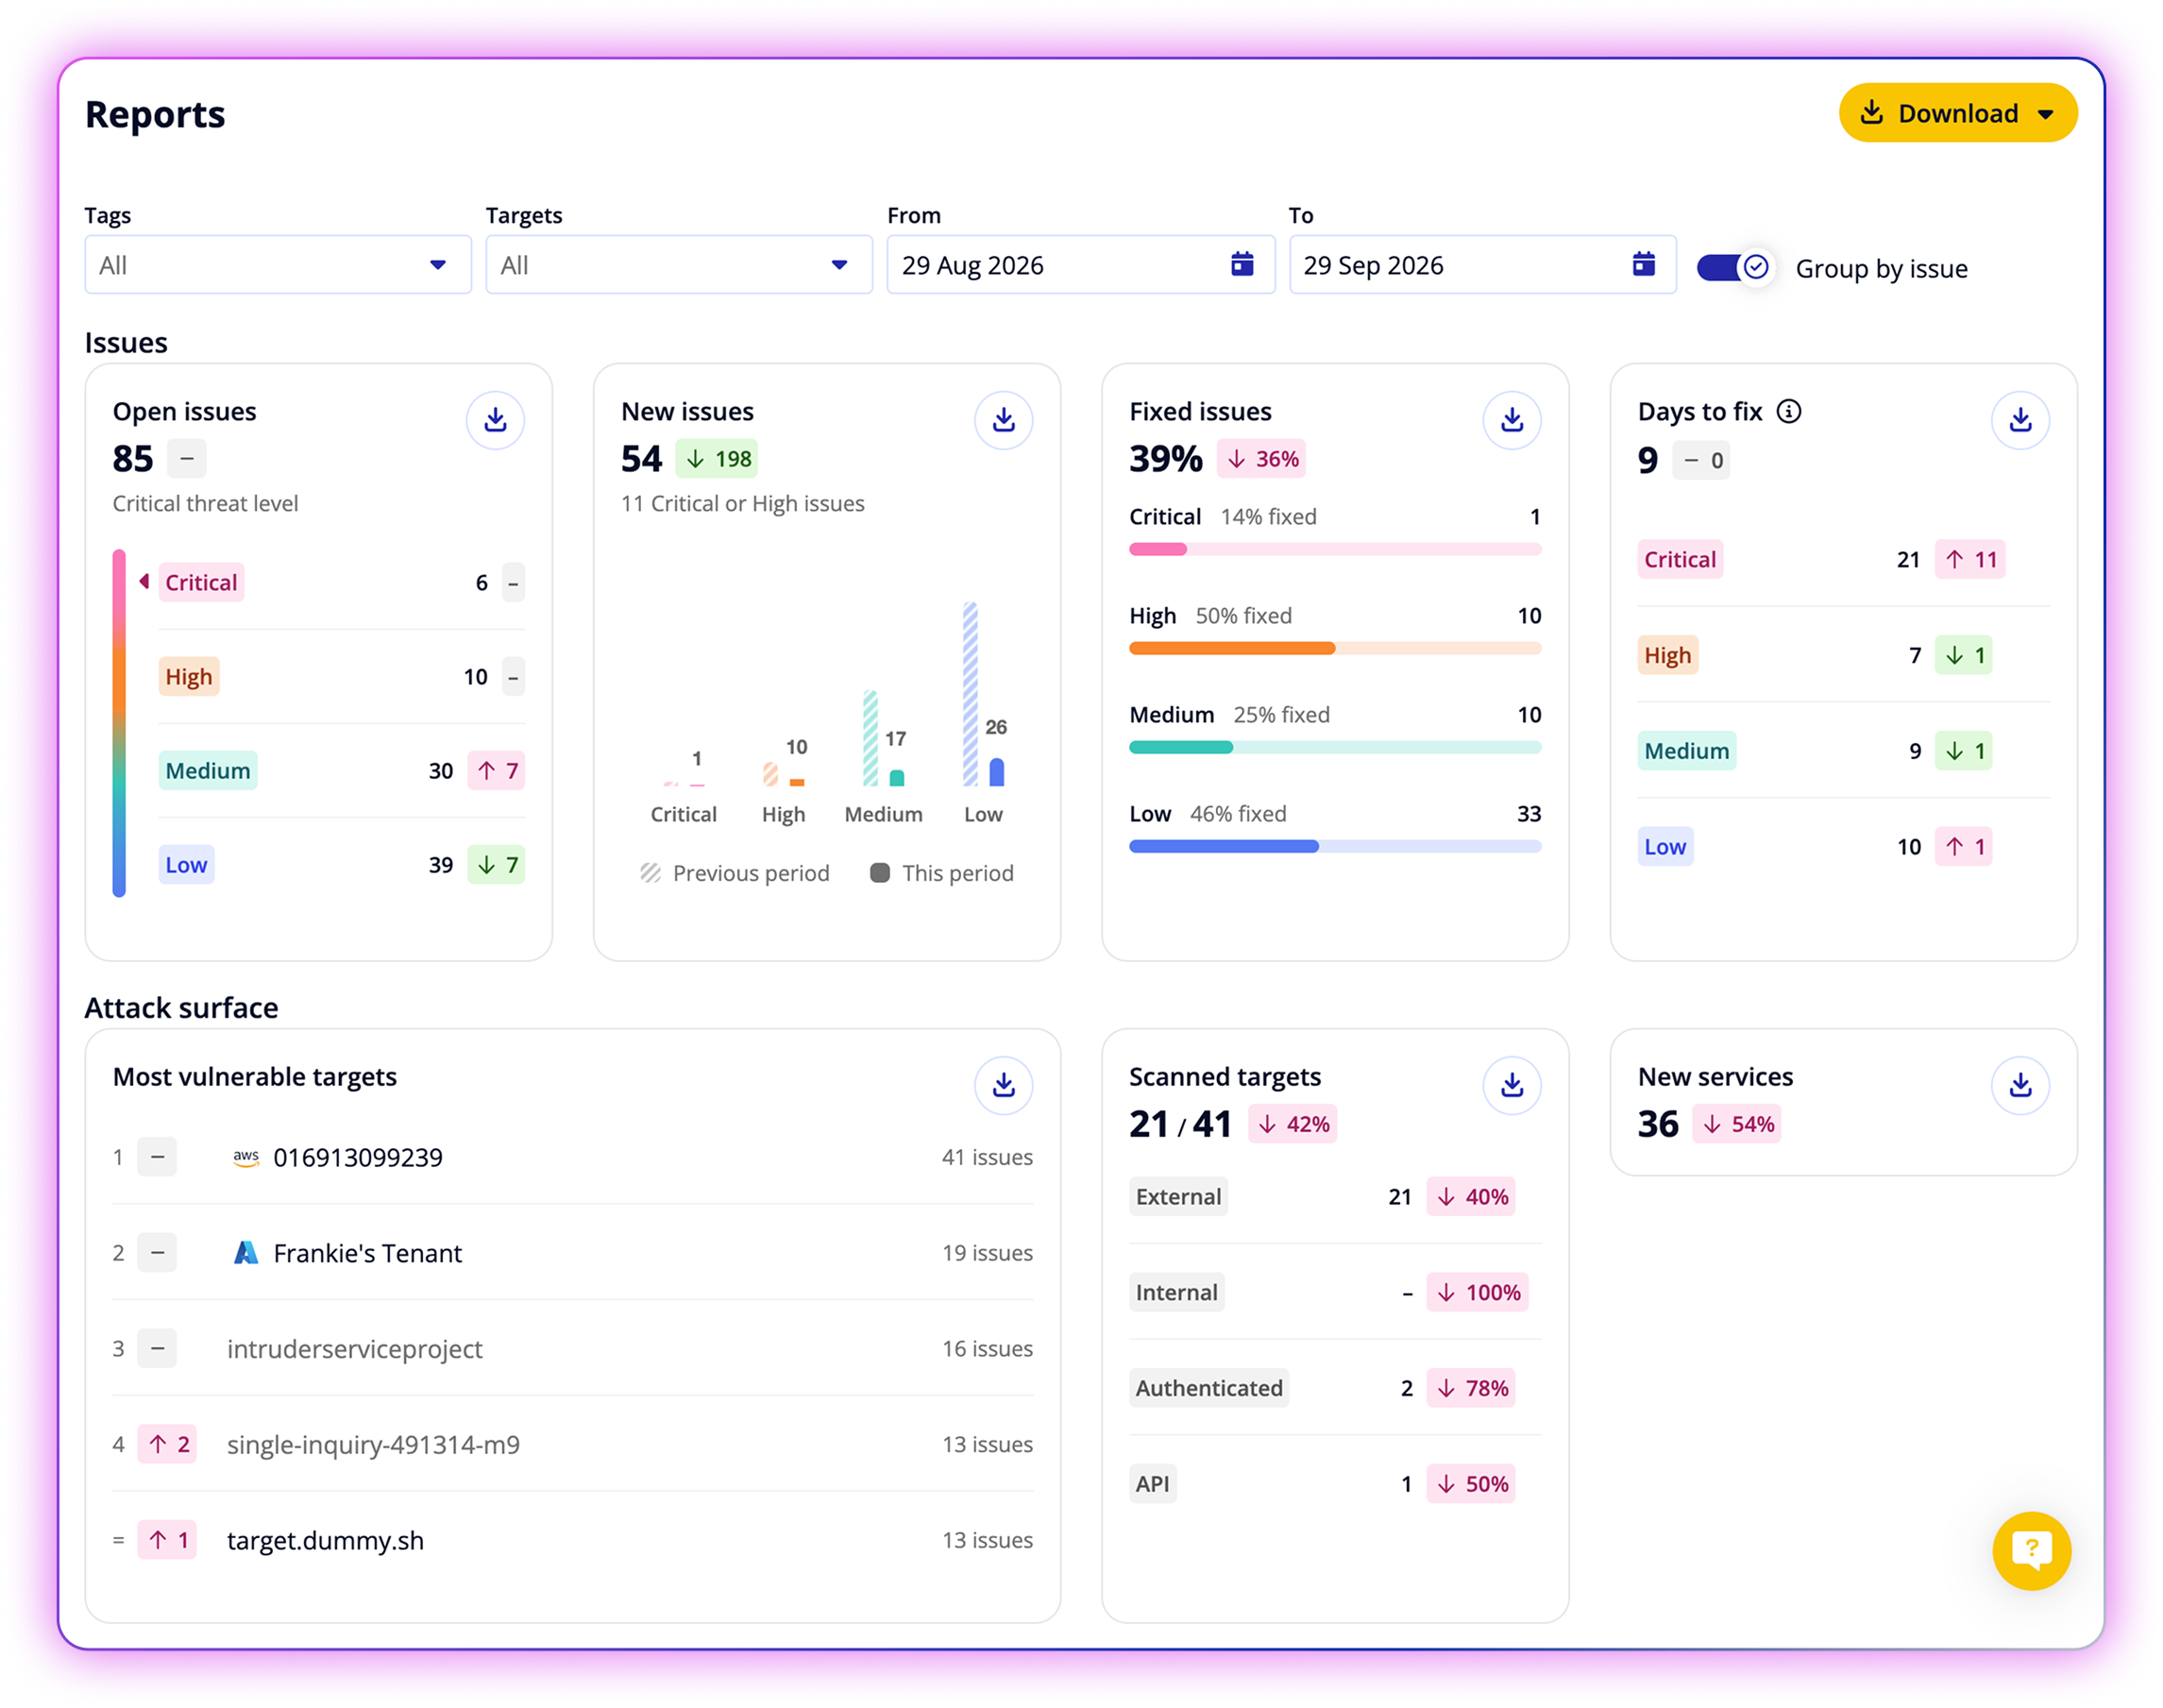Click the AWS logo beside 016913099239
Viewport: 2163px width, 1708px height.
pyautogui.click(x=246, y=1157)
